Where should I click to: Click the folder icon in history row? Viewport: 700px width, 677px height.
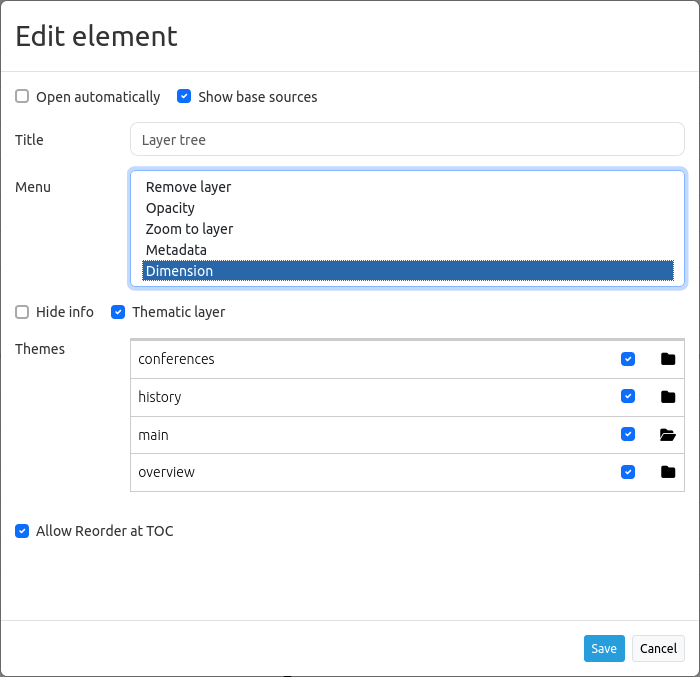(668, 397)
